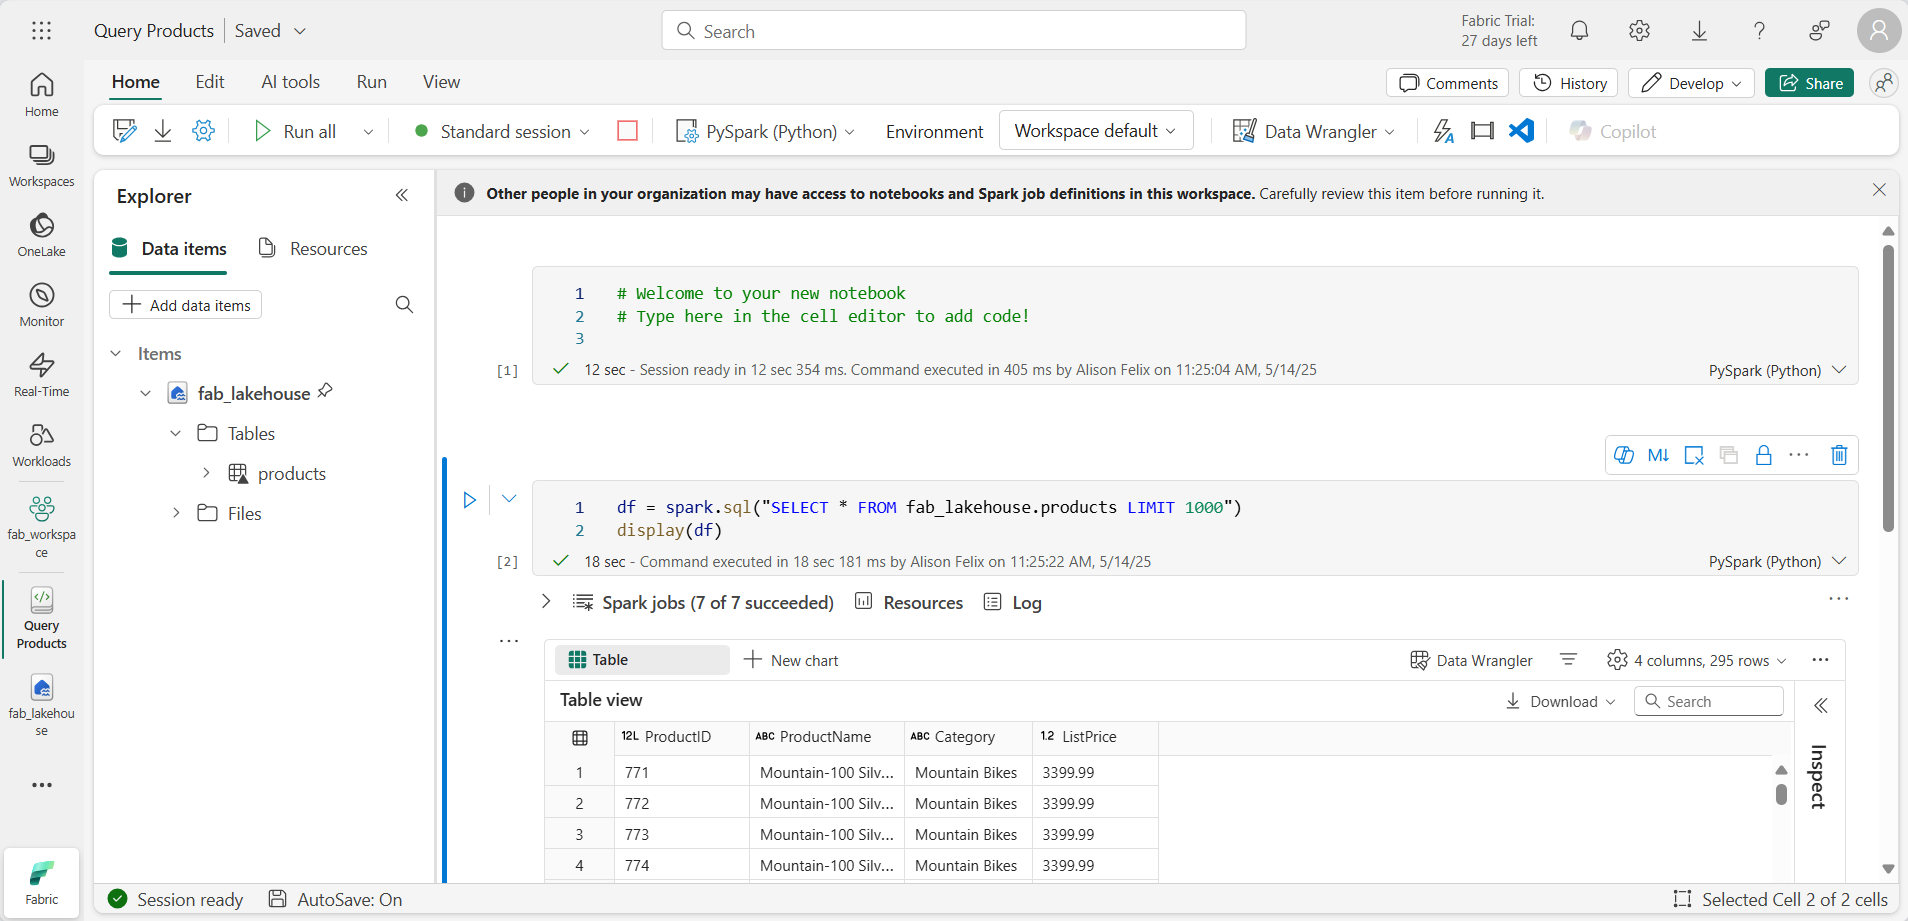The image size is (1908, 921).
Task: Click New chart button
Action: point(791,660)
